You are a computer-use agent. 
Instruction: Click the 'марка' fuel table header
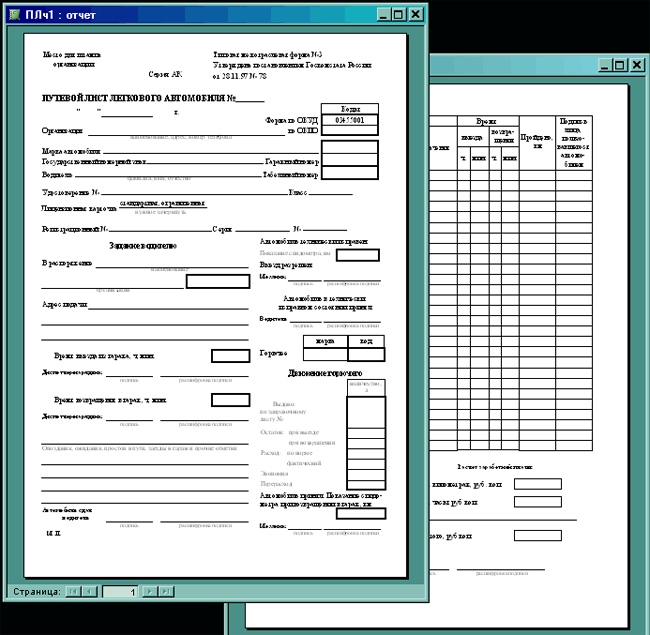pos(325,342)
